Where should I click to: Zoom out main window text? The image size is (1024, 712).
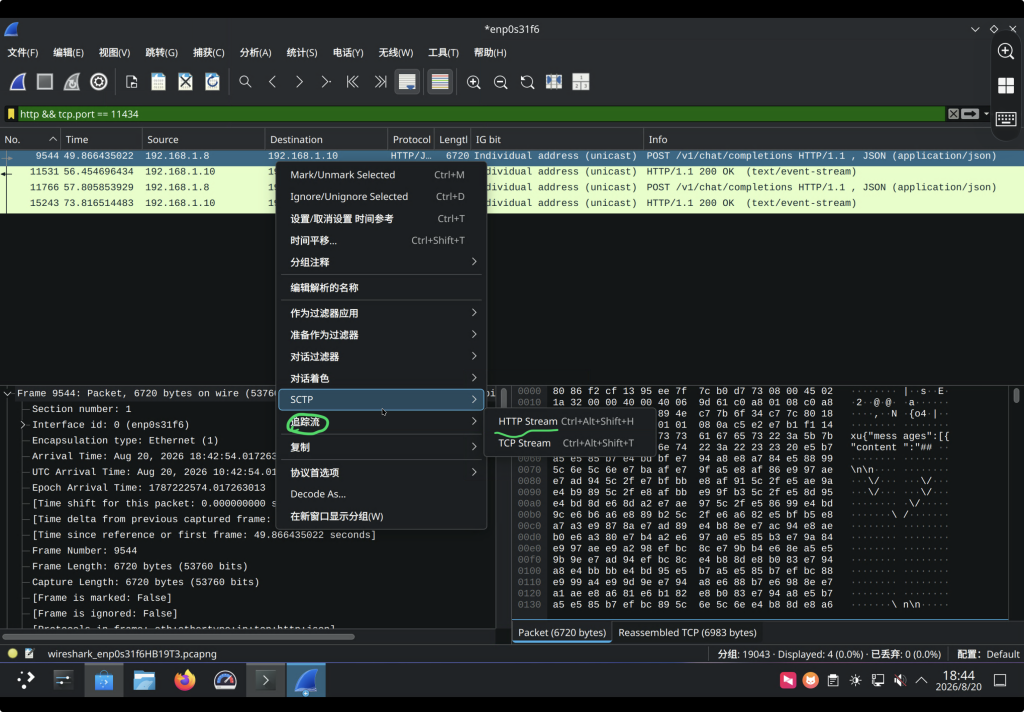[500, 82]
